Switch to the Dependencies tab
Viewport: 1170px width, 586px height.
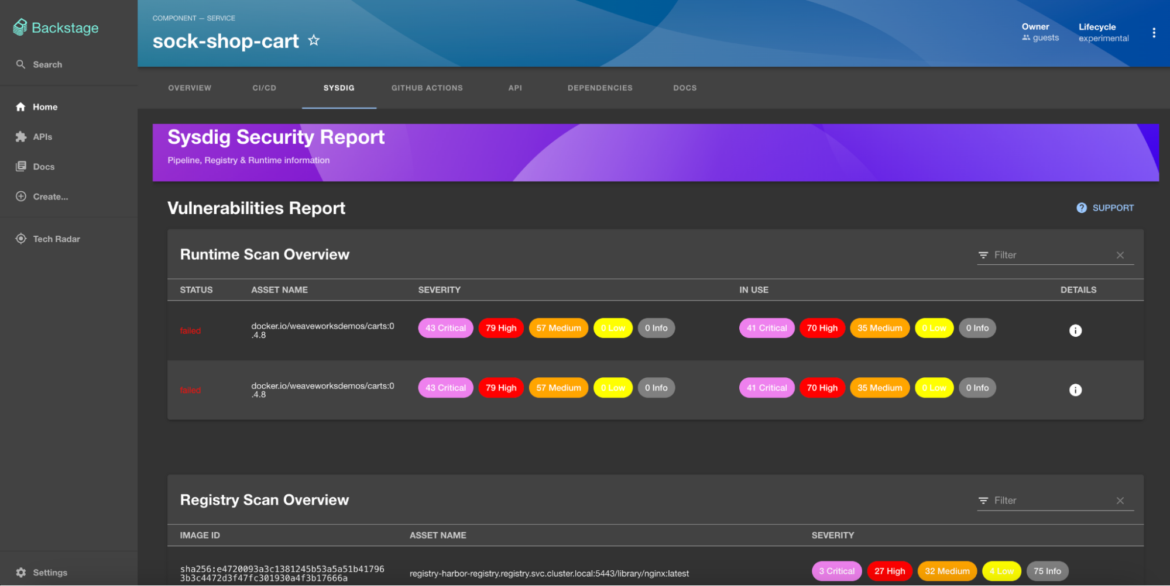600,88
